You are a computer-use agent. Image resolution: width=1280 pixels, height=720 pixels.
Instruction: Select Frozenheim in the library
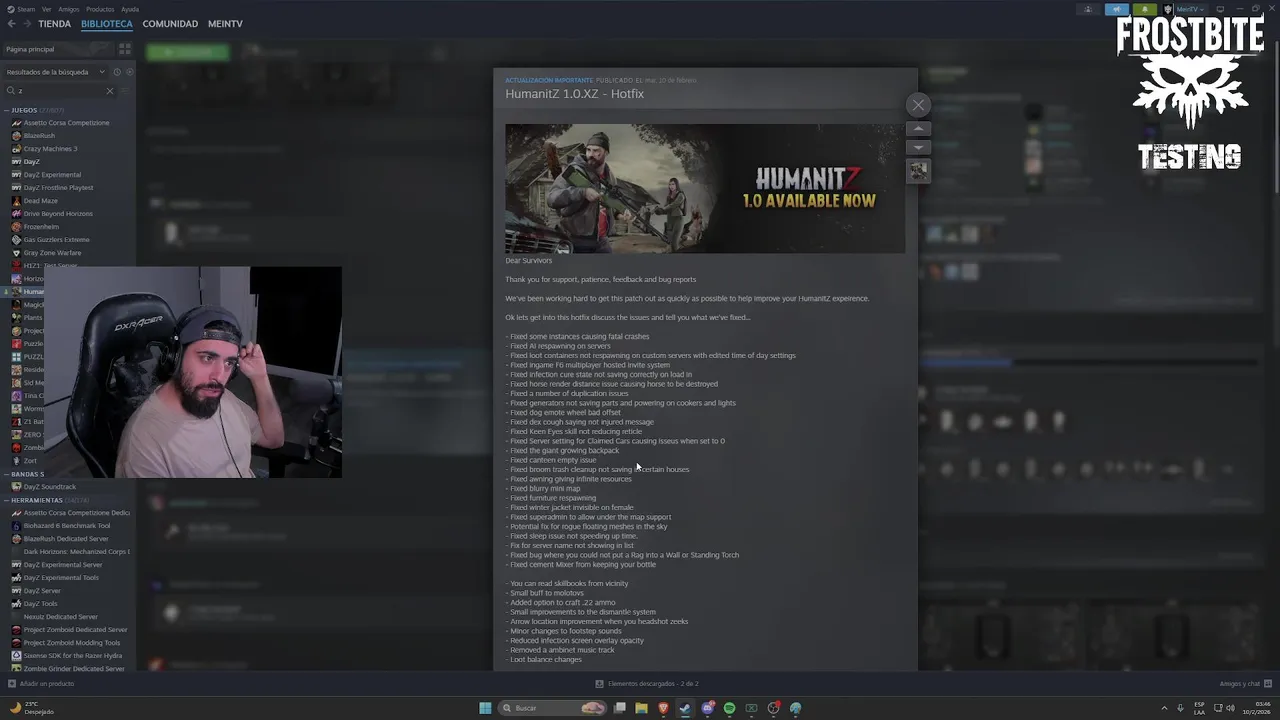click(41, 227)
